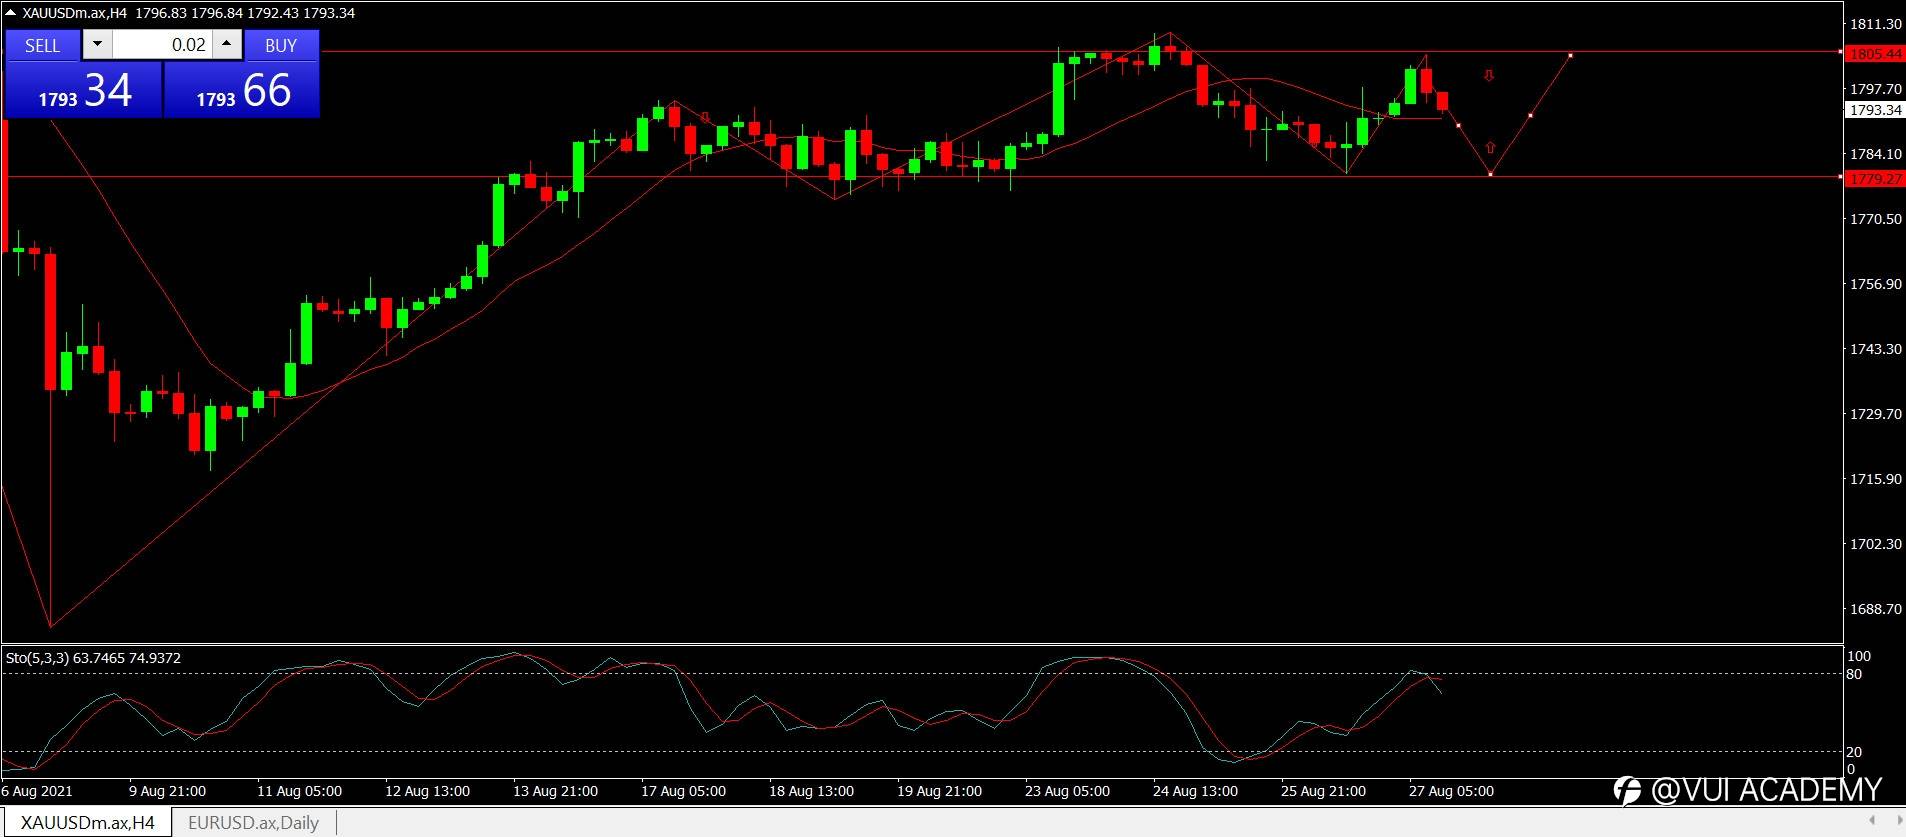Click the Sto(5,3,3) indicator label
Viewport: 1906px width, 837px height.
coord(93,658)
